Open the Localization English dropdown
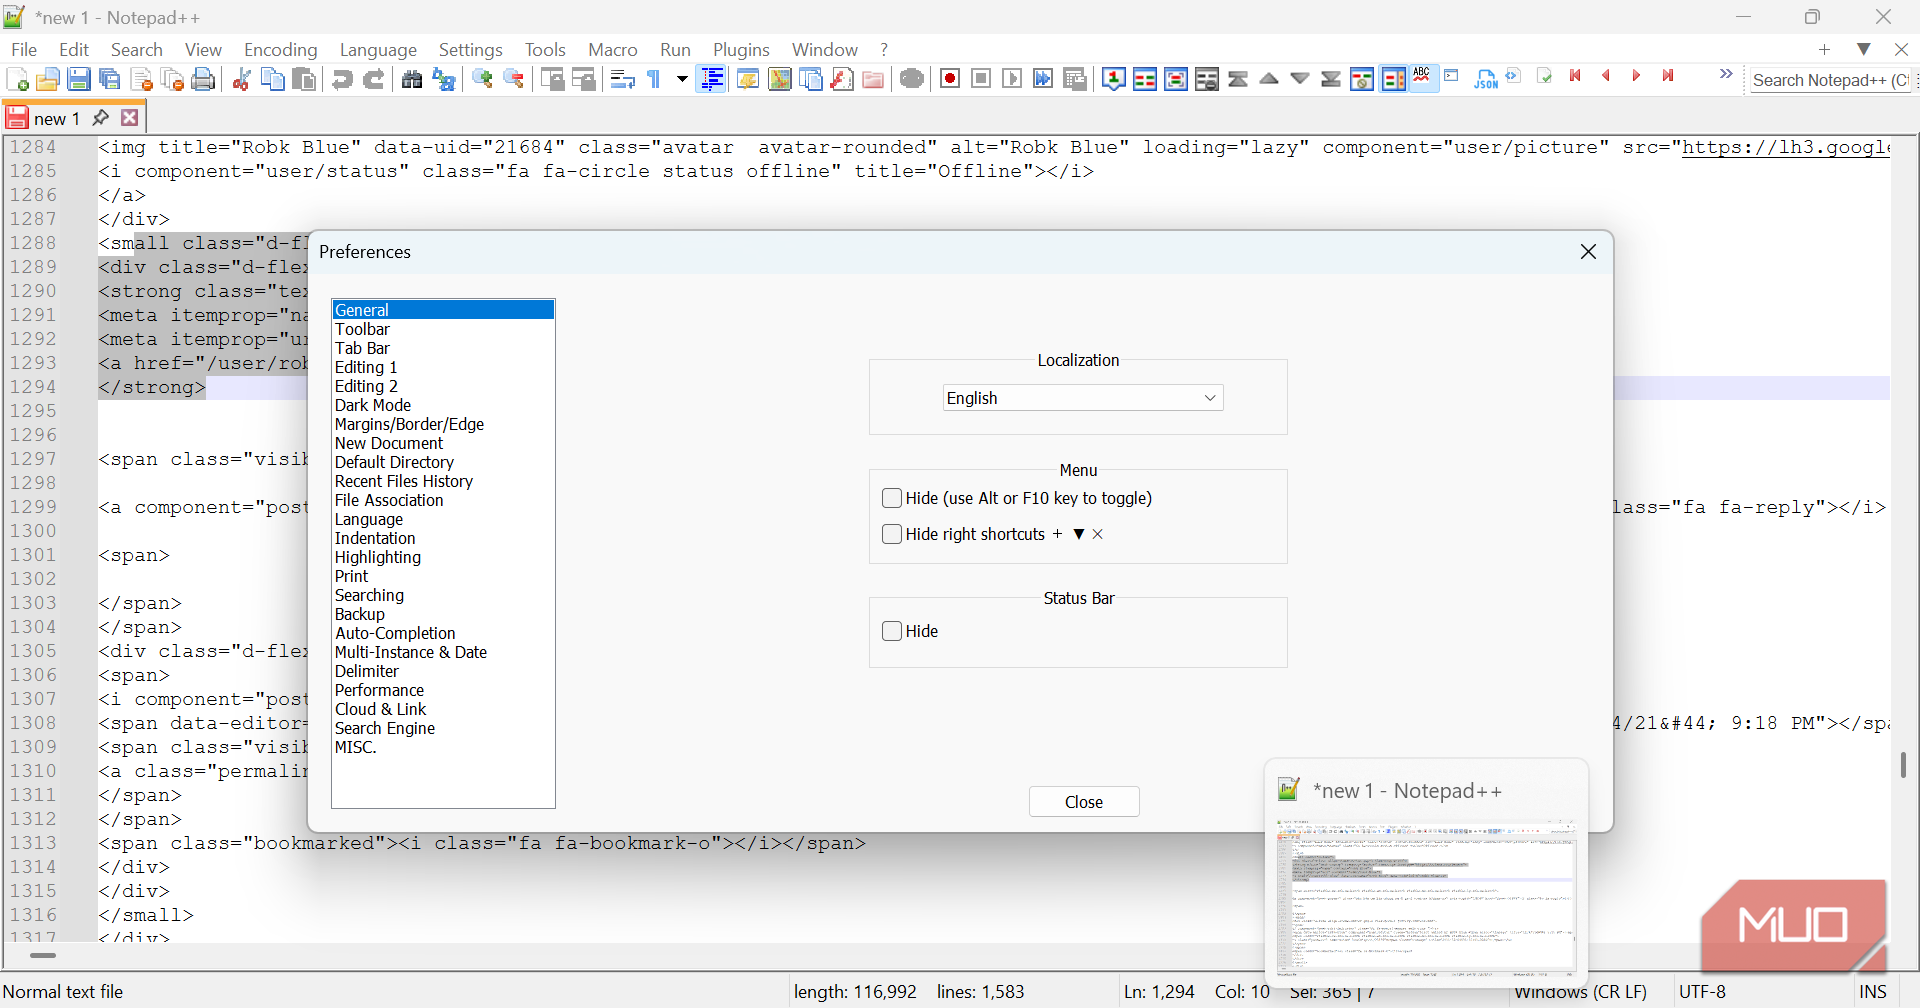1920x1008 pixels. tap(1083, 398)
